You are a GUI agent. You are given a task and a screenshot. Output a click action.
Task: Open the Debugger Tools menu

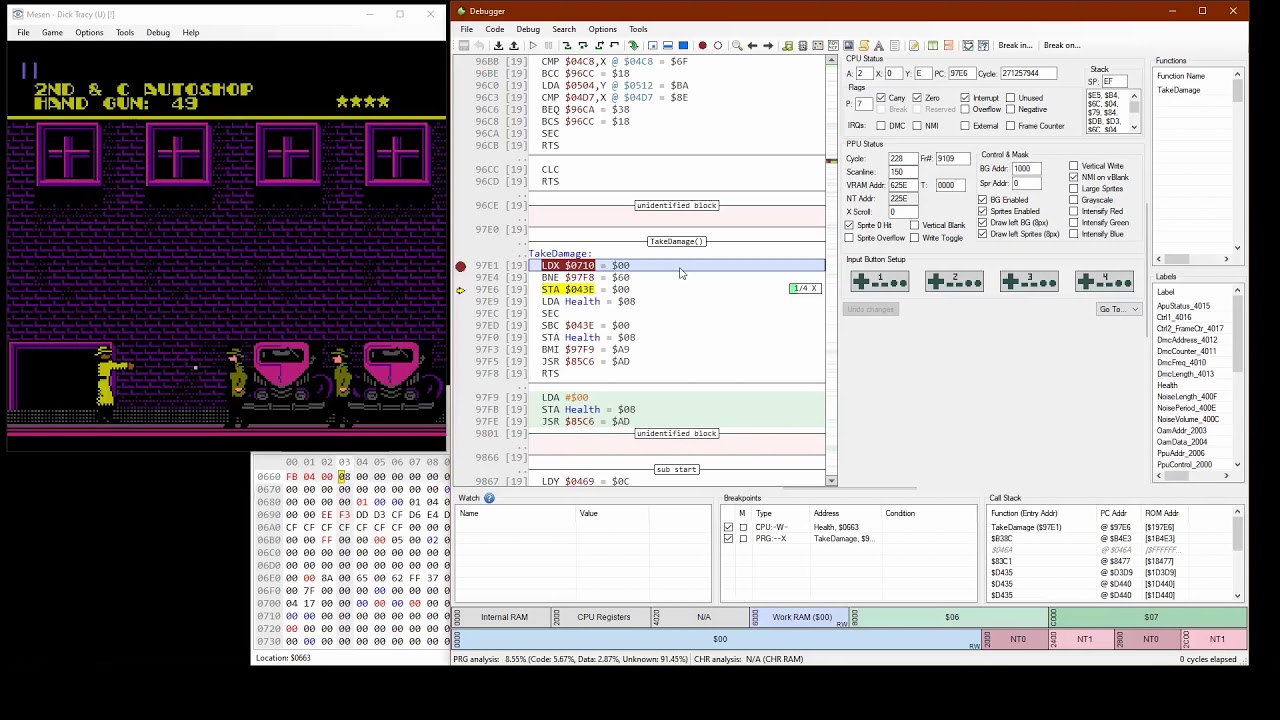click(x=638, y=29)
